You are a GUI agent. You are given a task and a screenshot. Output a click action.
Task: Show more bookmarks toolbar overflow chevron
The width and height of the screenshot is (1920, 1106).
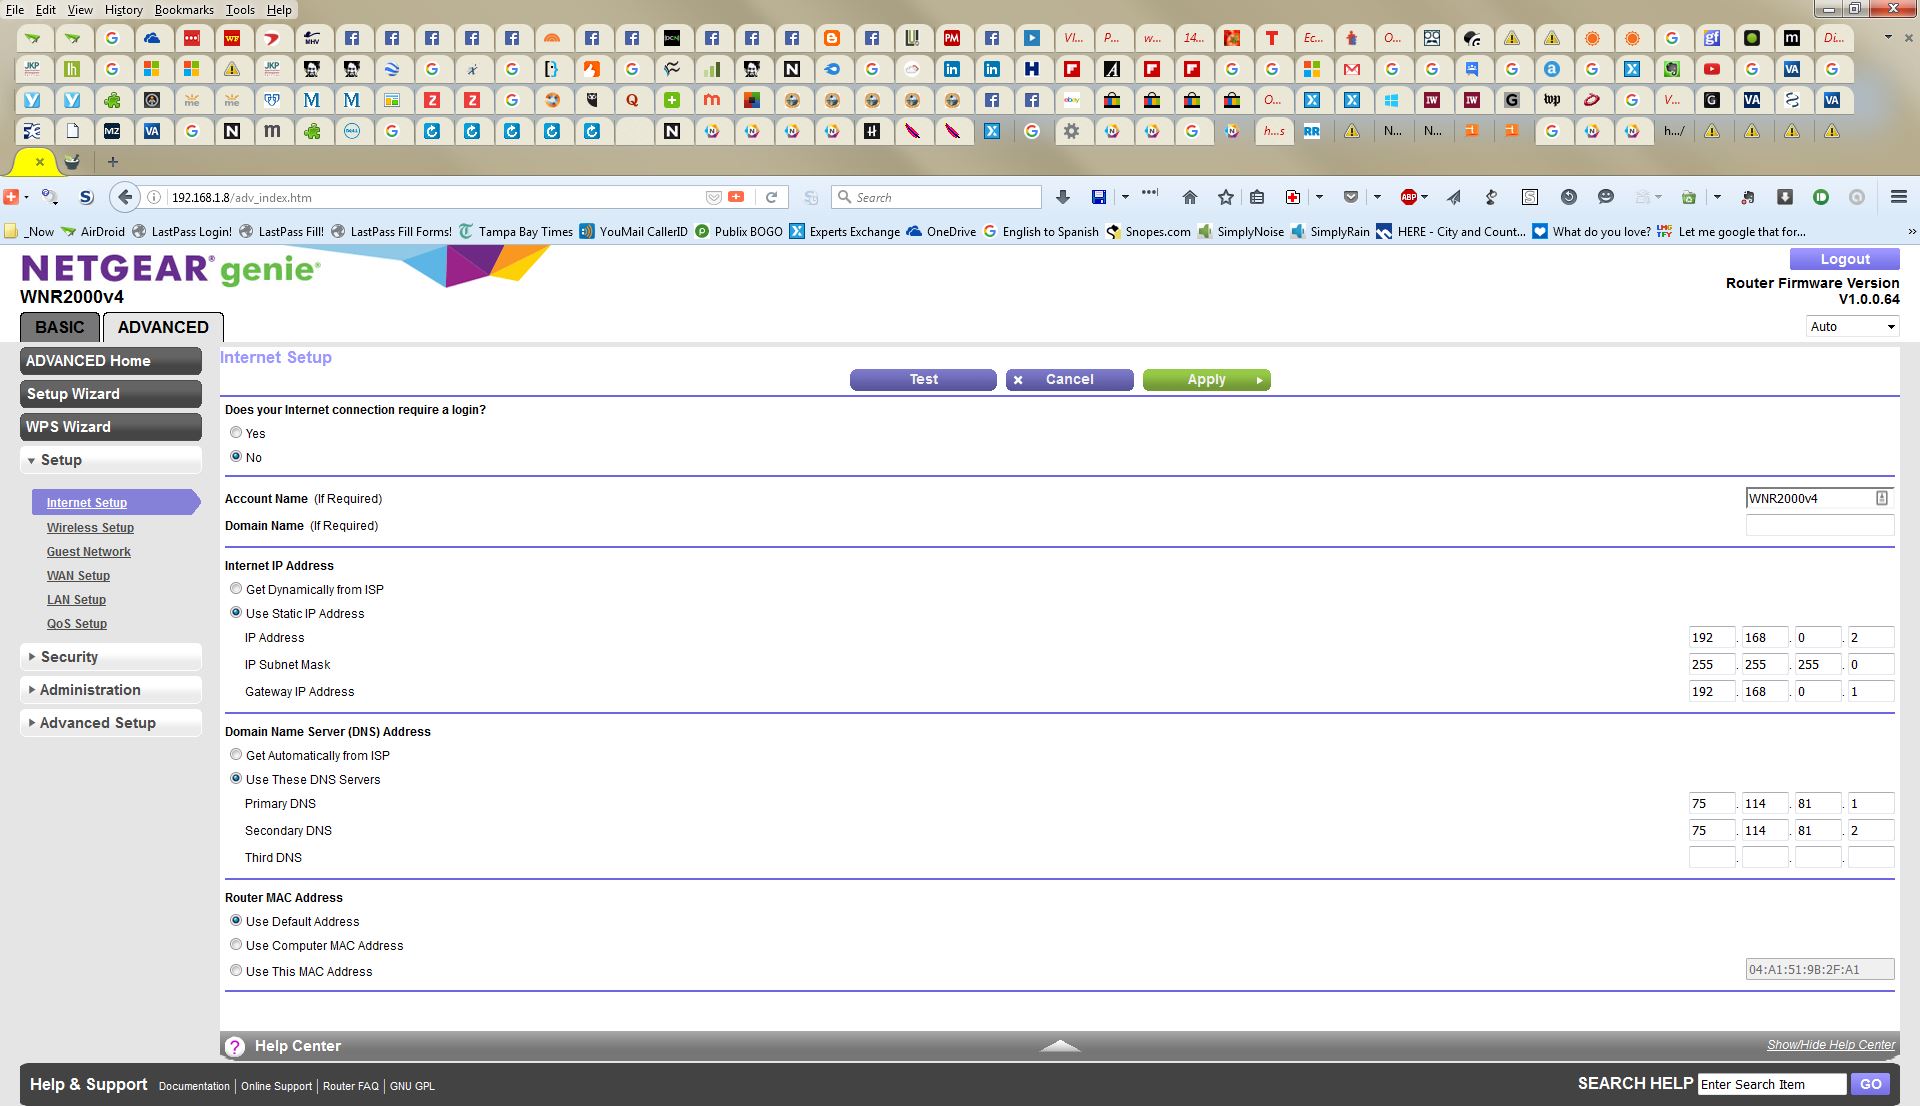pos(1911,231)
